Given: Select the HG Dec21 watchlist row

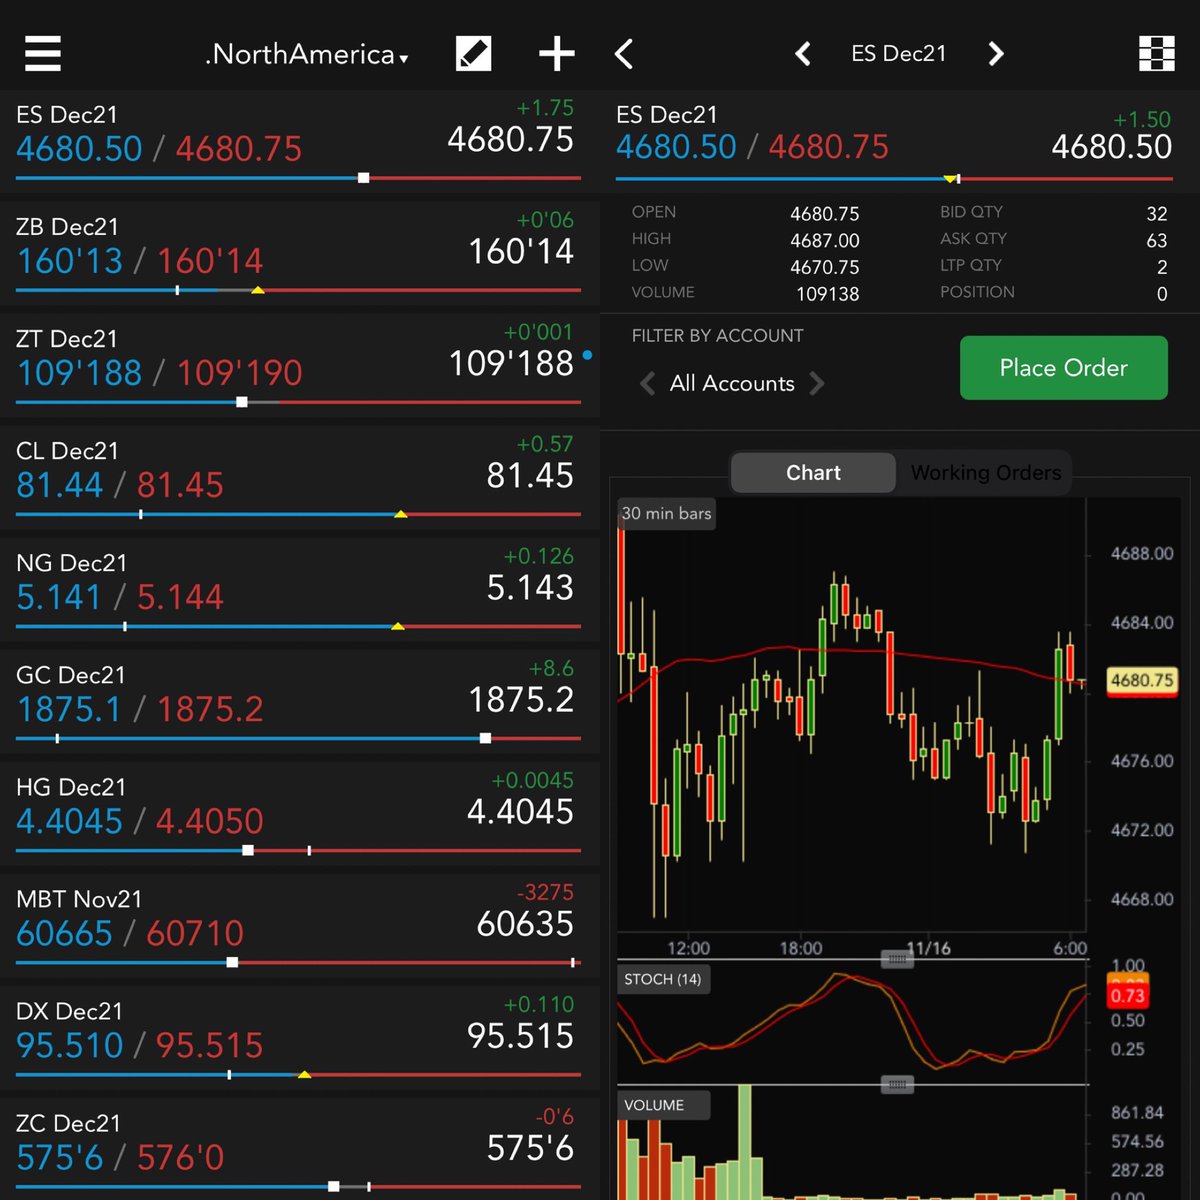Looking at the screenshot, I should coord(299,813).
